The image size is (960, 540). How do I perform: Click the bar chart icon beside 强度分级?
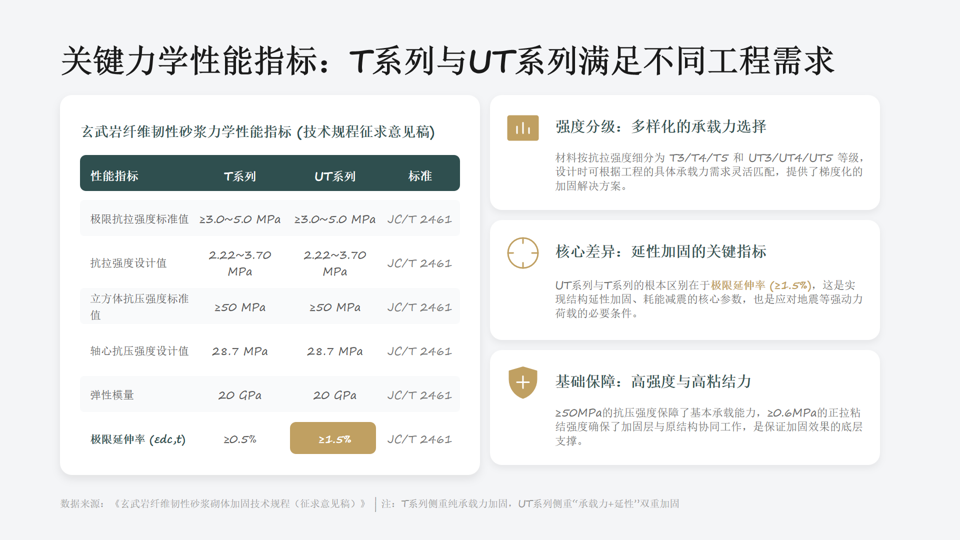pos(522,128)
